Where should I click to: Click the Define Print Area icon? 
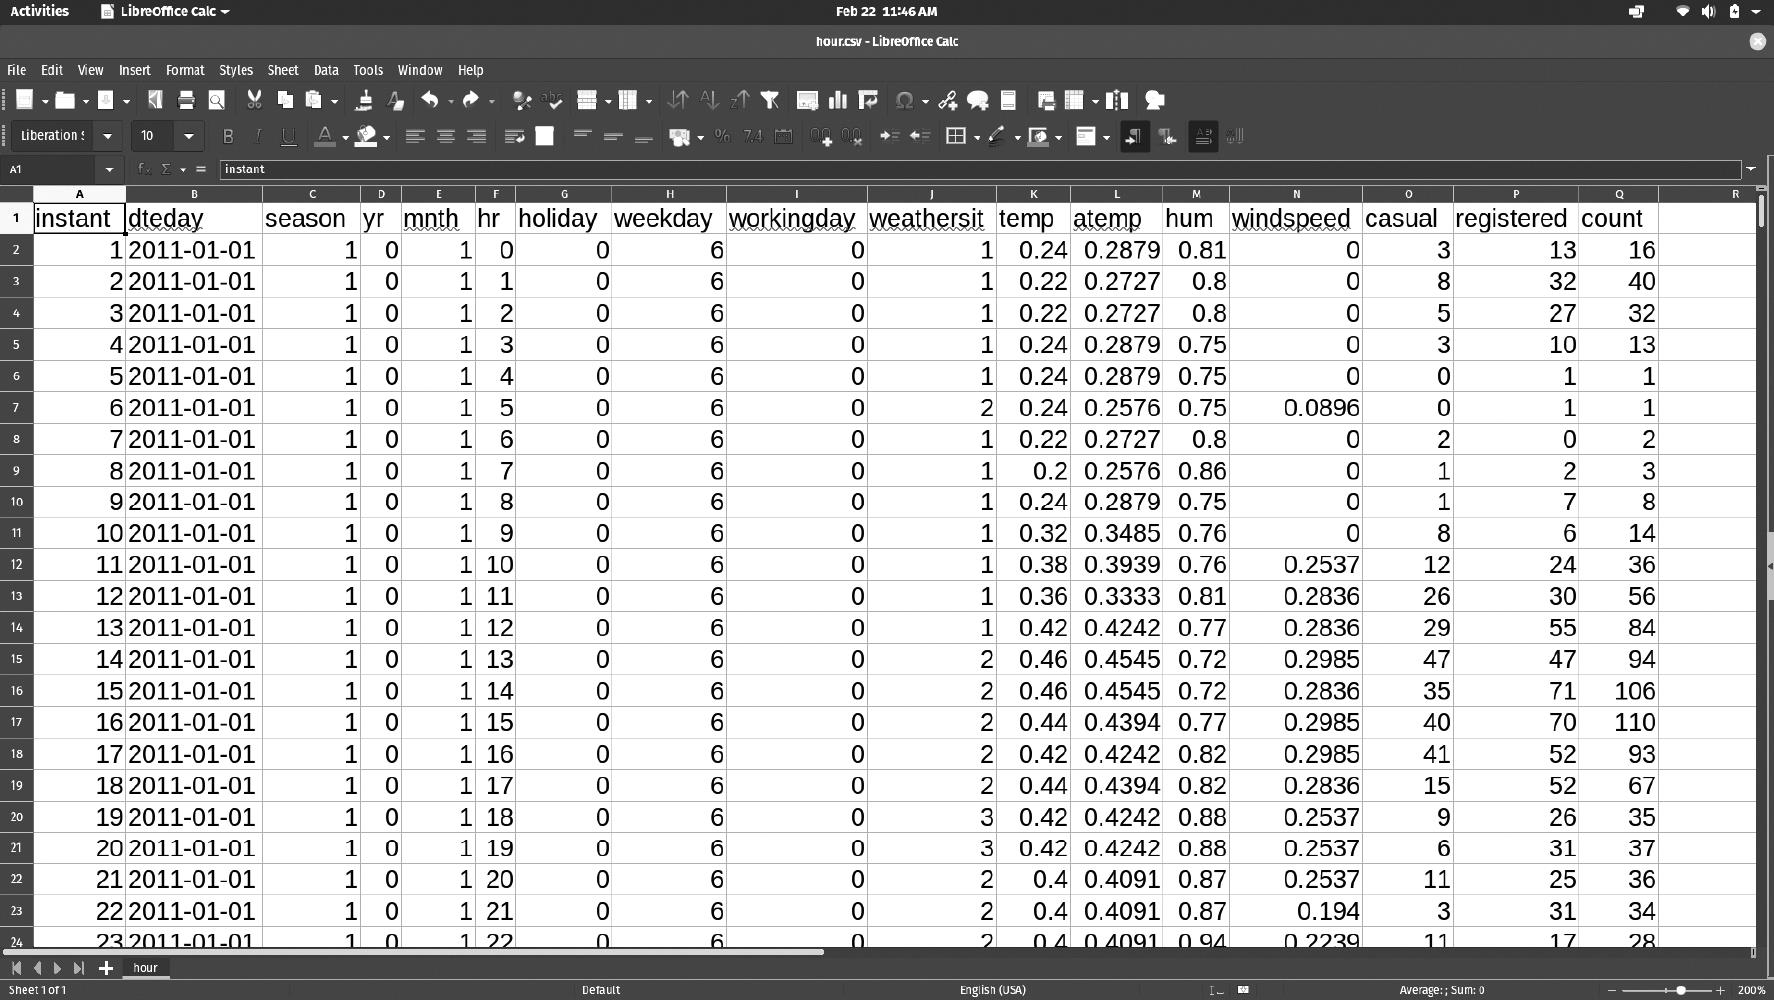[1046, 100]
